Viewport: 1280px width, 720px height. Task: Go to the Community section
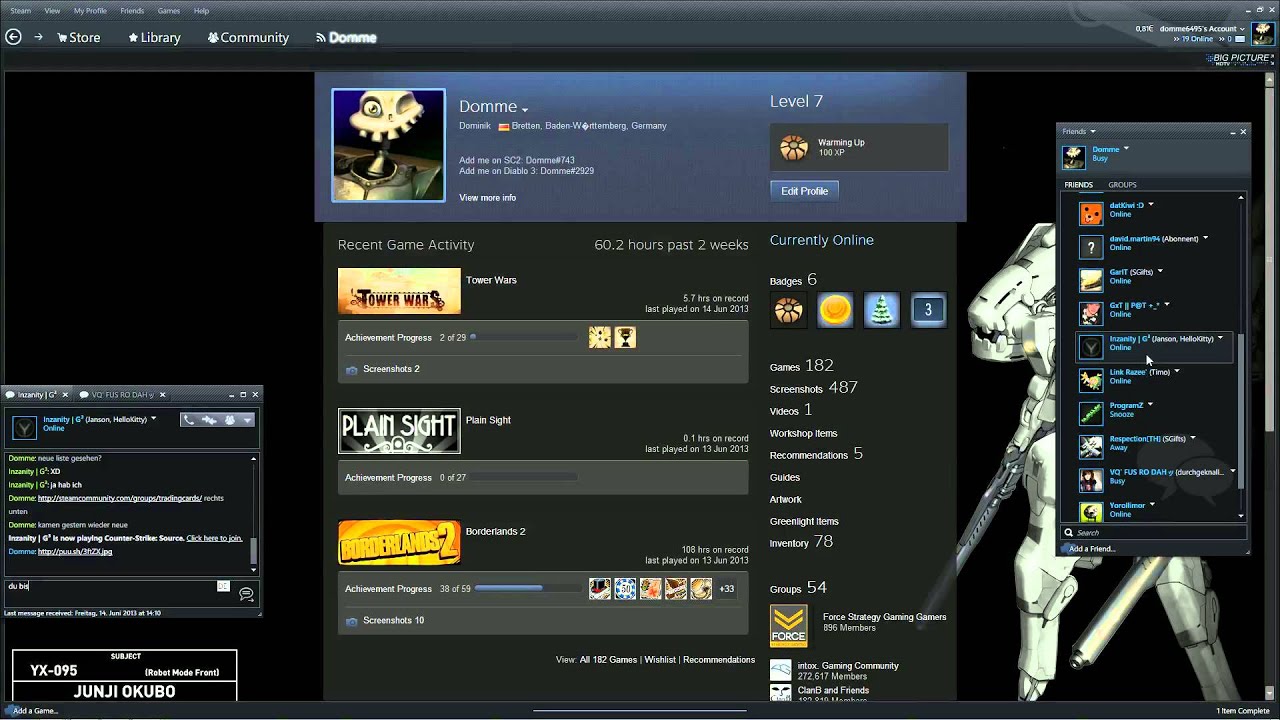pos(248,38)
